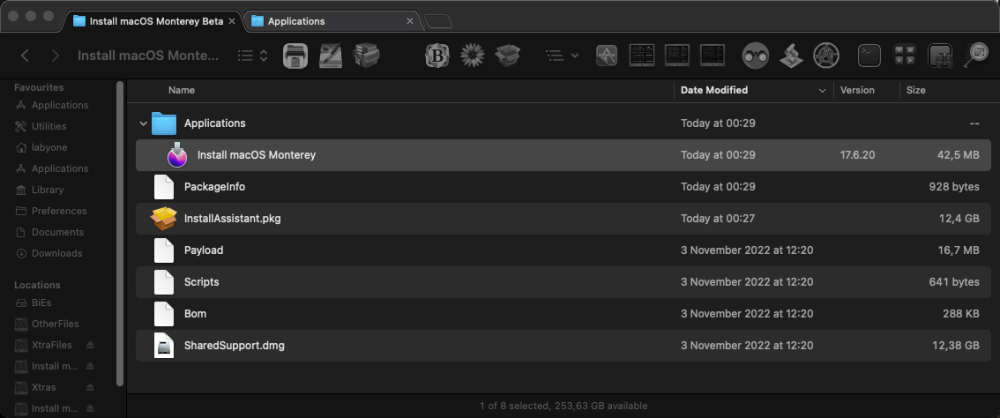Image resolution: width=1000 pixels, height=418 pixels.
Task: Click the 1 of 8 selected status text
Action: [563, 406]
